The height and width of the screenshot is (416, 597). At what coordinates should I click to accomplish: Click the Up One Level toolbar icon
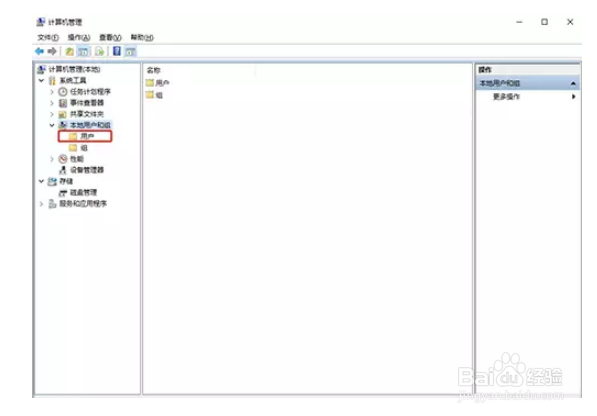click(69, 51)
